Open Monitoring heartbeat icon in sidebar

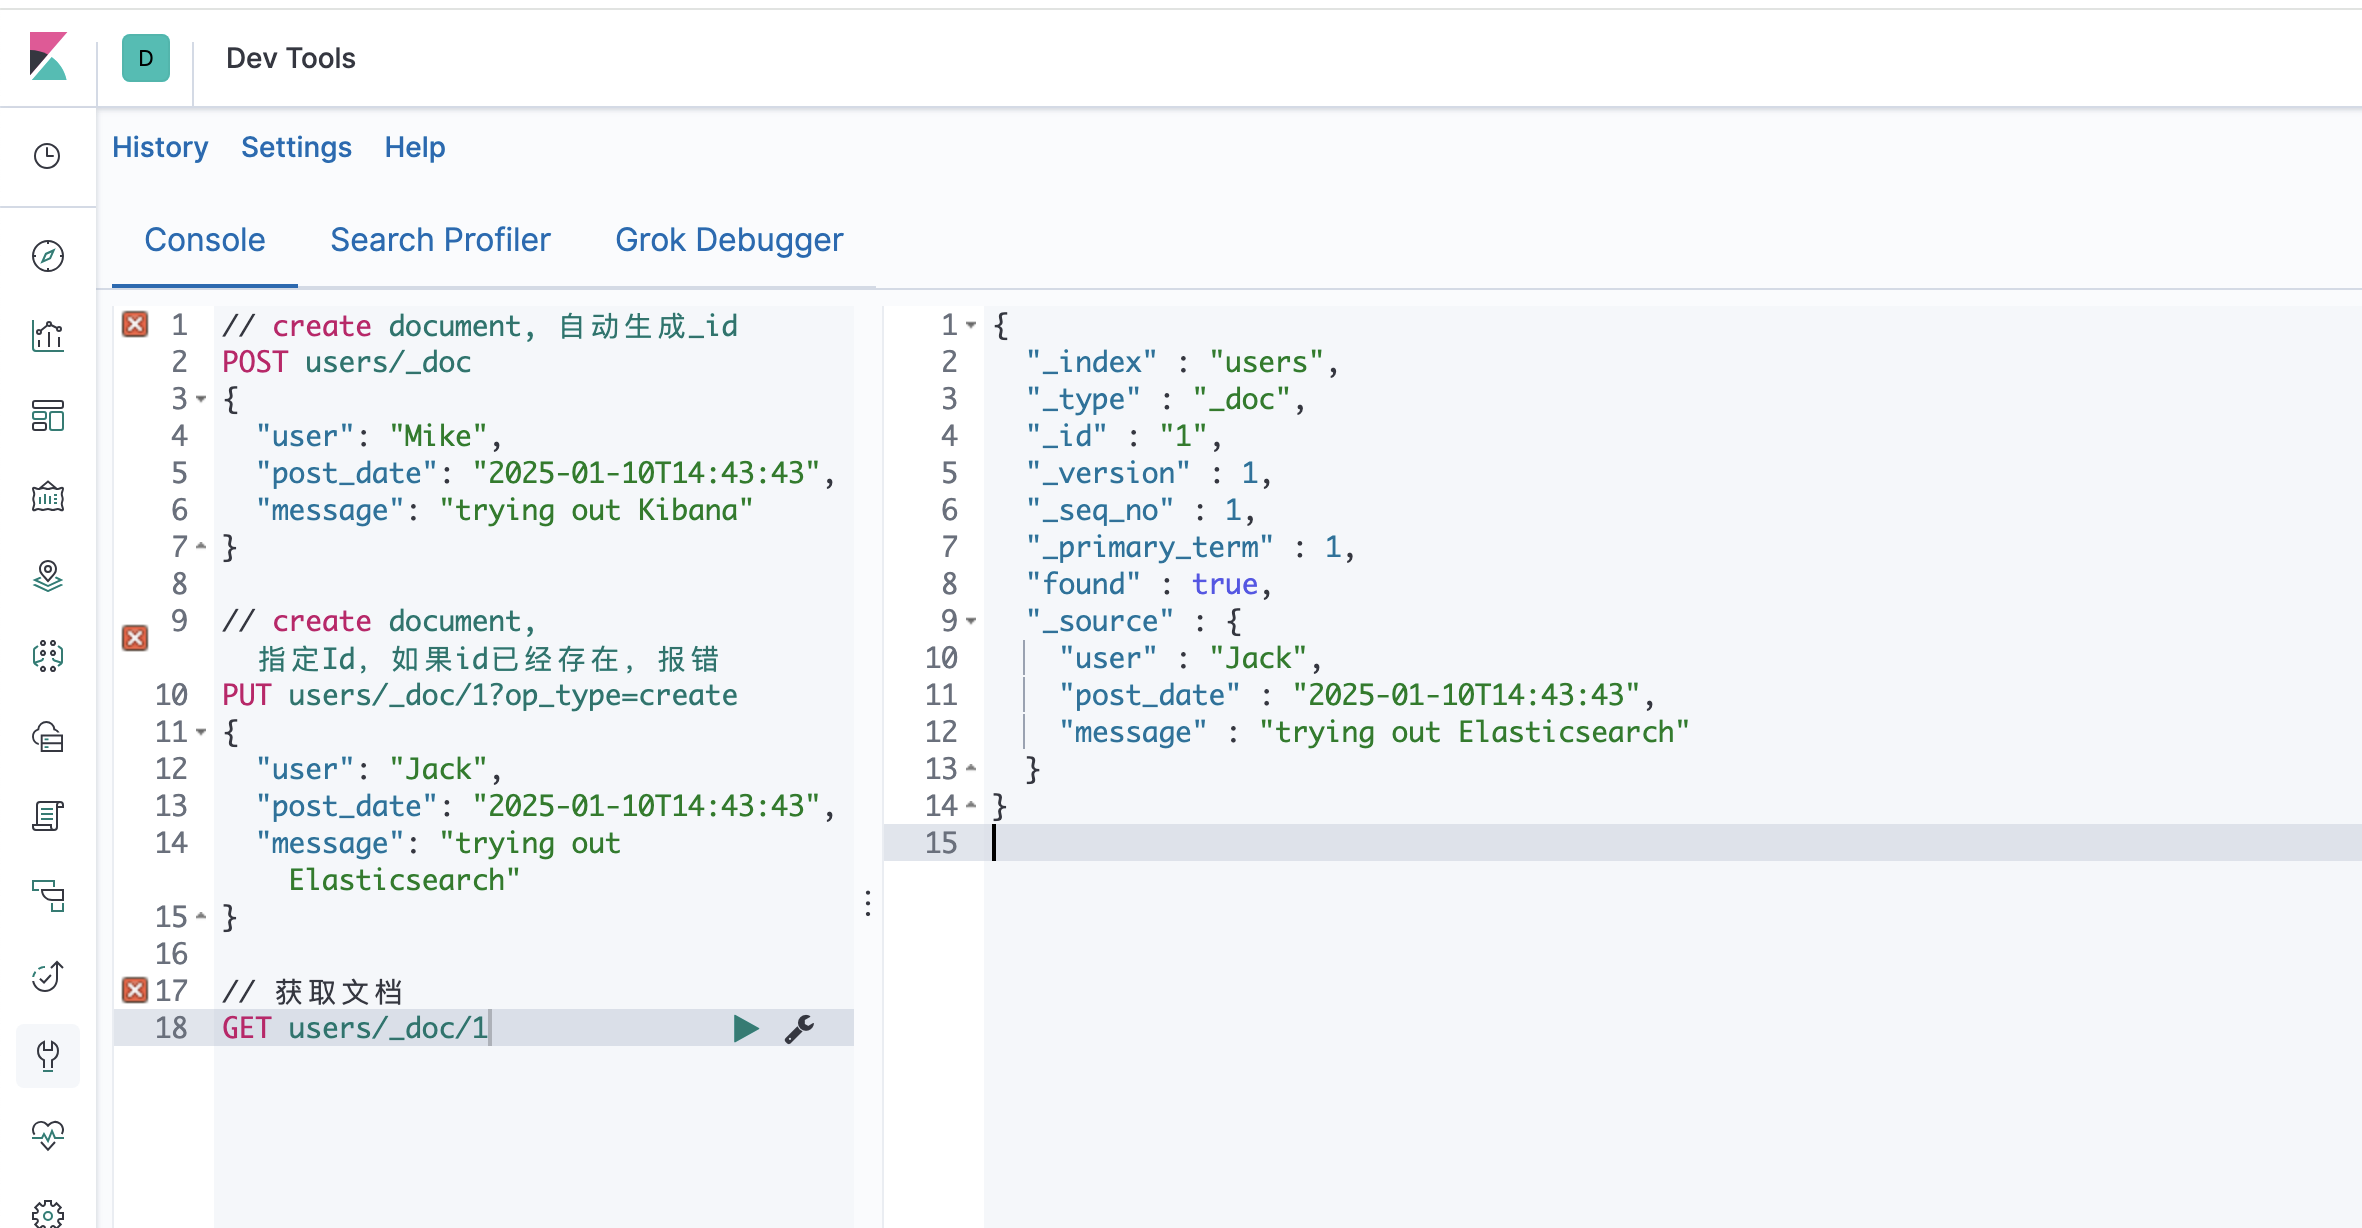[48, 1134]
